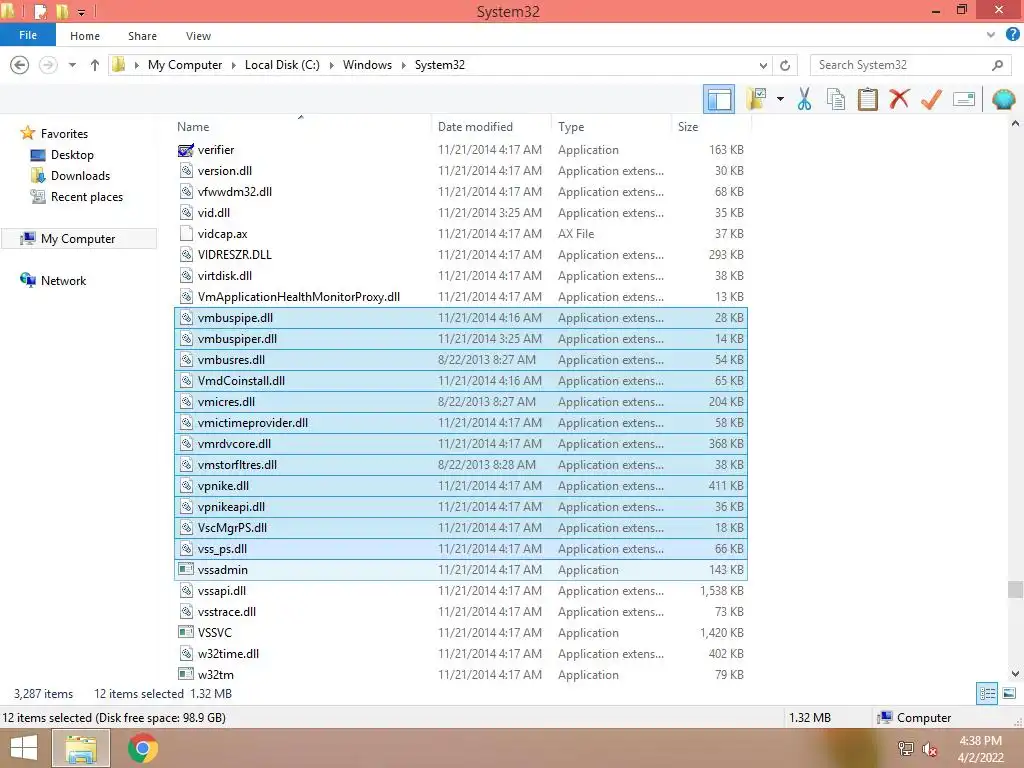This screenshot has height=768, width=1024.
Task: Select the w32tm application file
Action: click(x=460, y=674)
